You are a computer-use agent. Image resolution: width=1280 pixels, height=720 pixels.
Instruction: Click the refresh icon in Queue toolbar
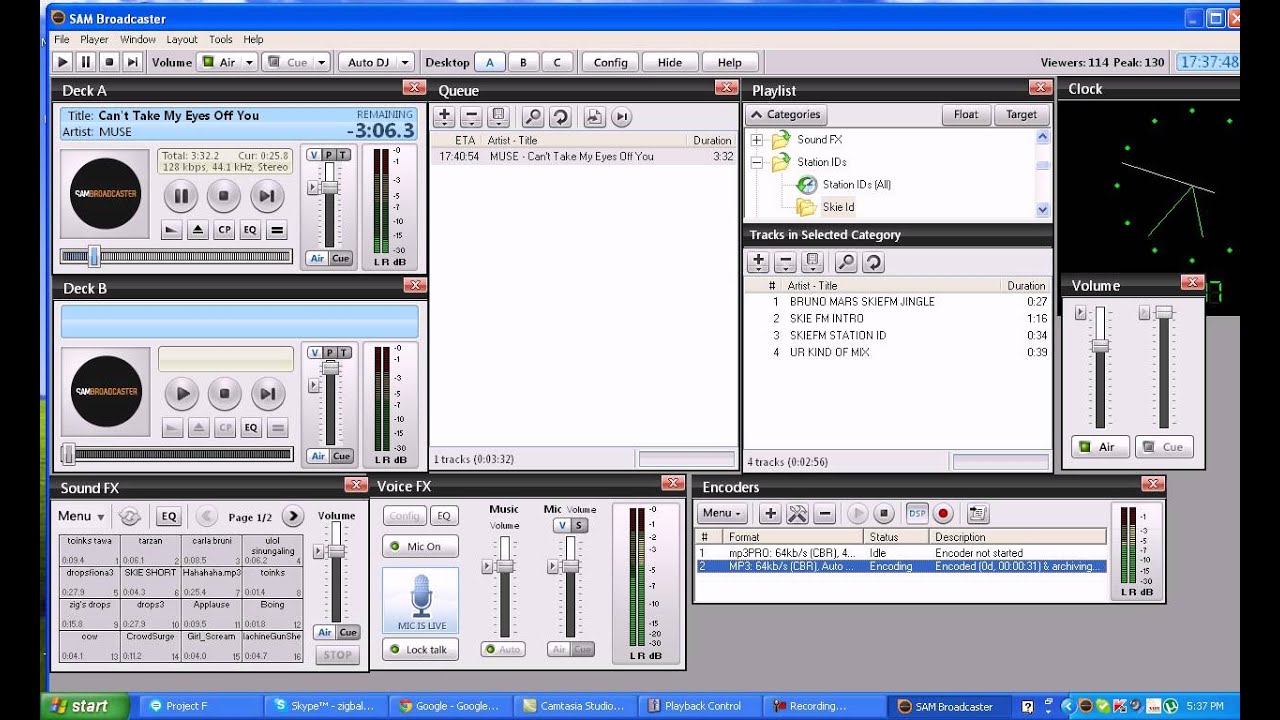(x=560, y=117)
